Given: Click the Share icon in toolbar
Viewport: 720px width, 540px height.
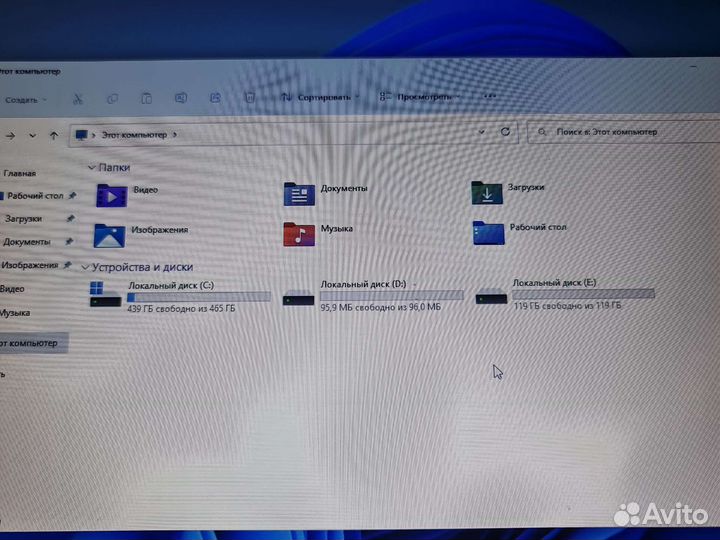Looking at the screenshot, I should (215, 97).
